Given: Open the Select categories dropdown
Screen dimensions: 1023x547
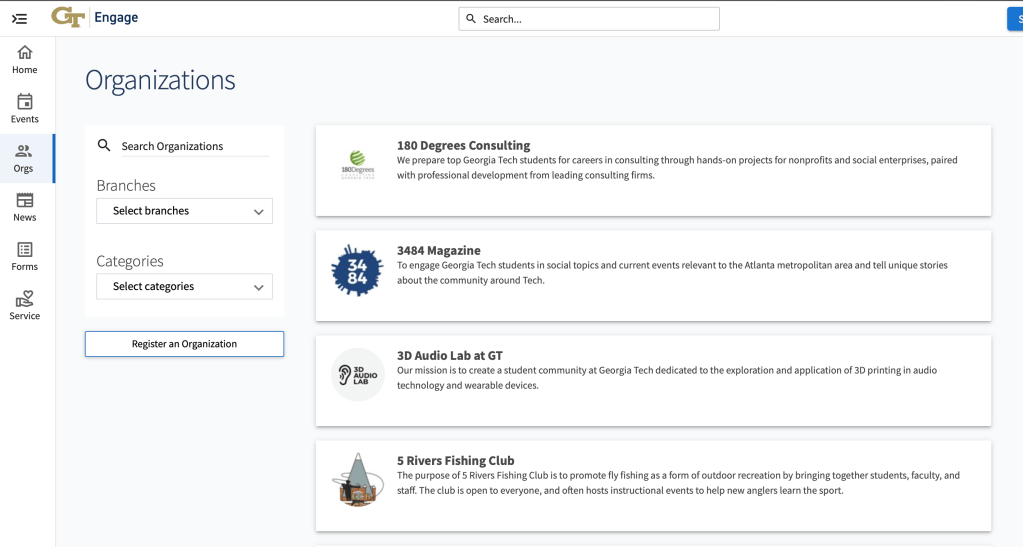Looking at the screenshot, I should pos(185,287).
